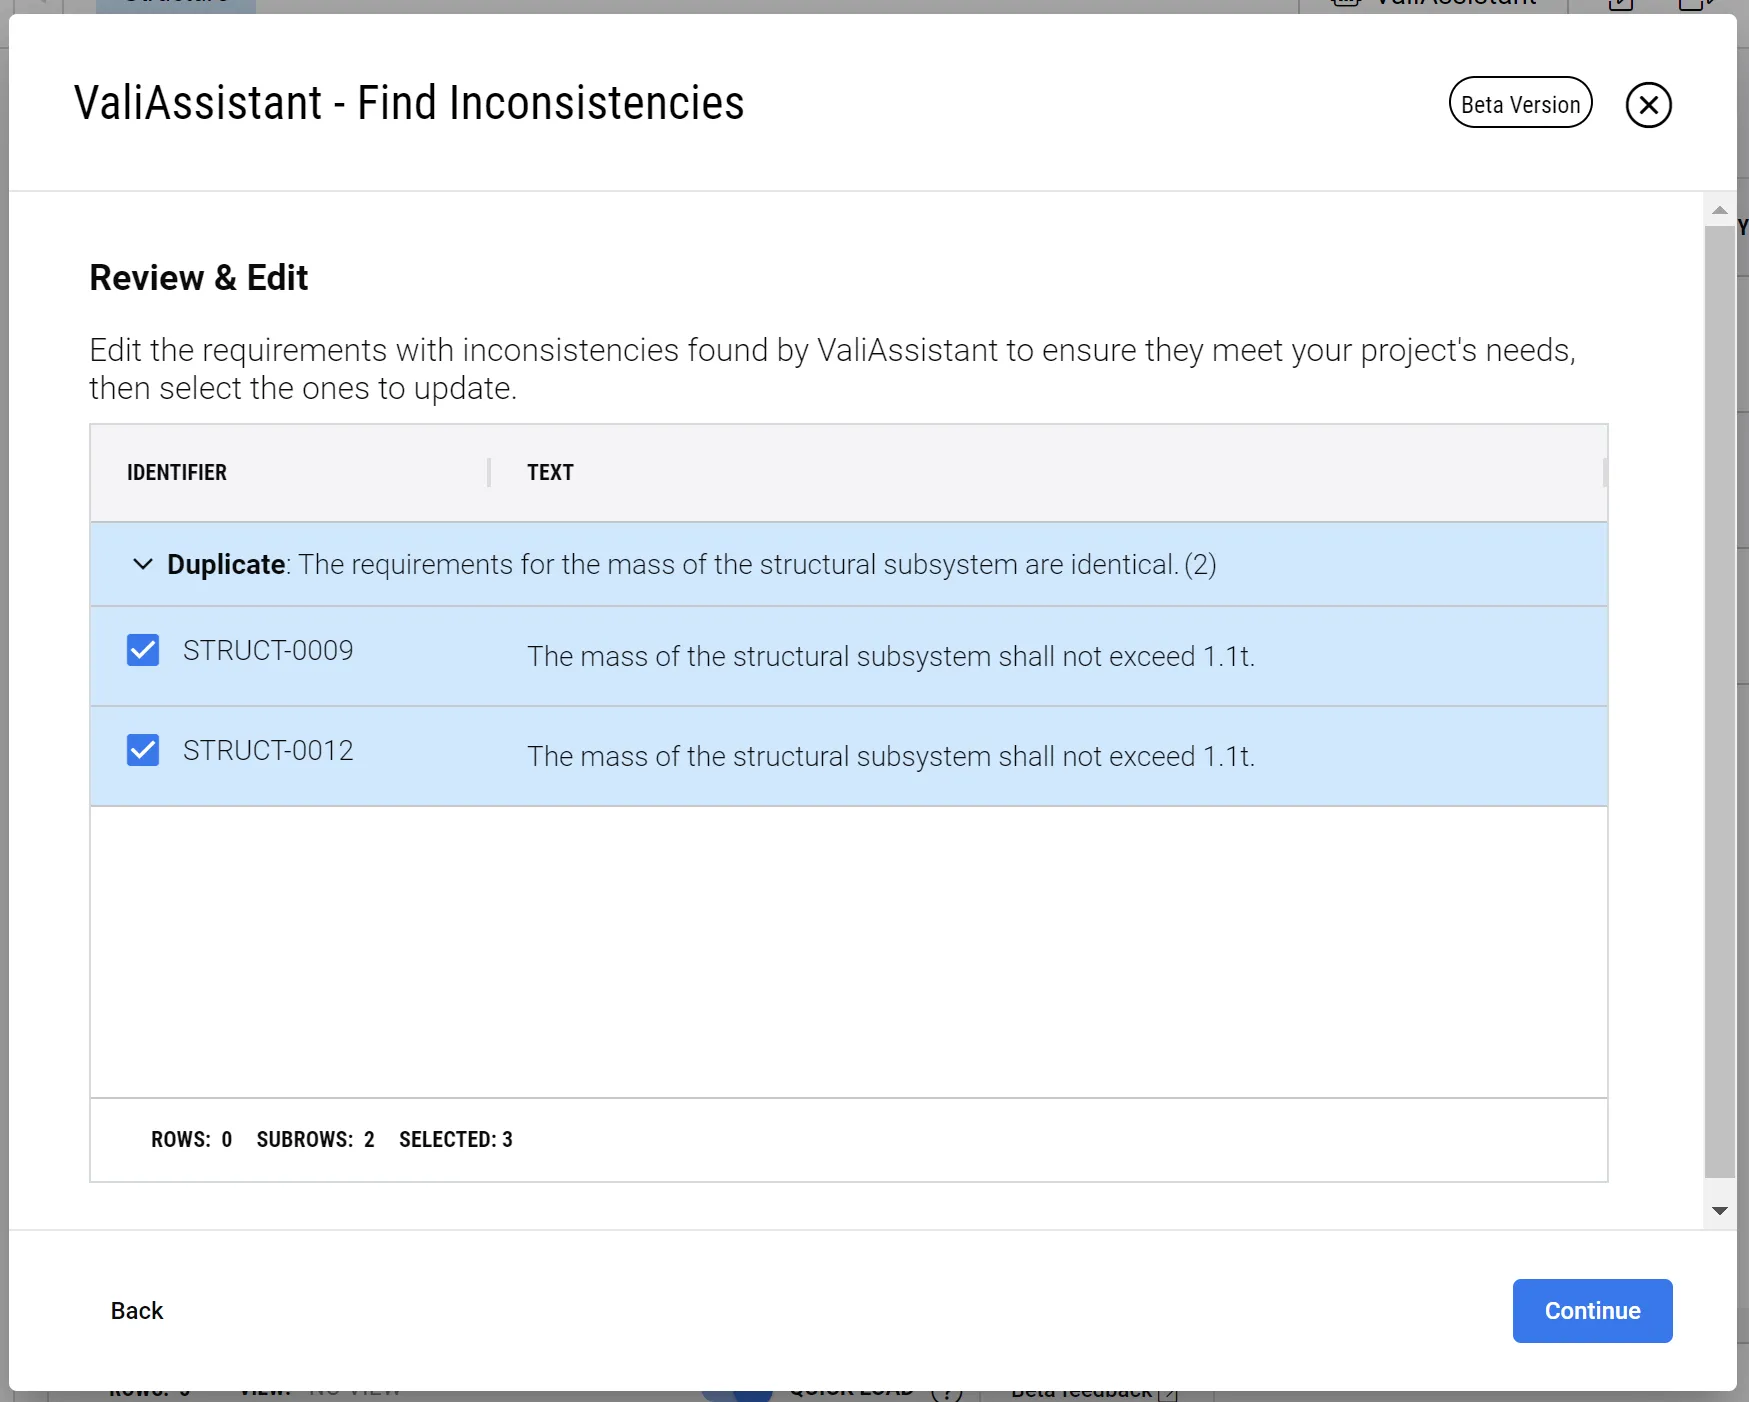
Task: Select the STRUCT-0012 identifier label
Action: 268,750
